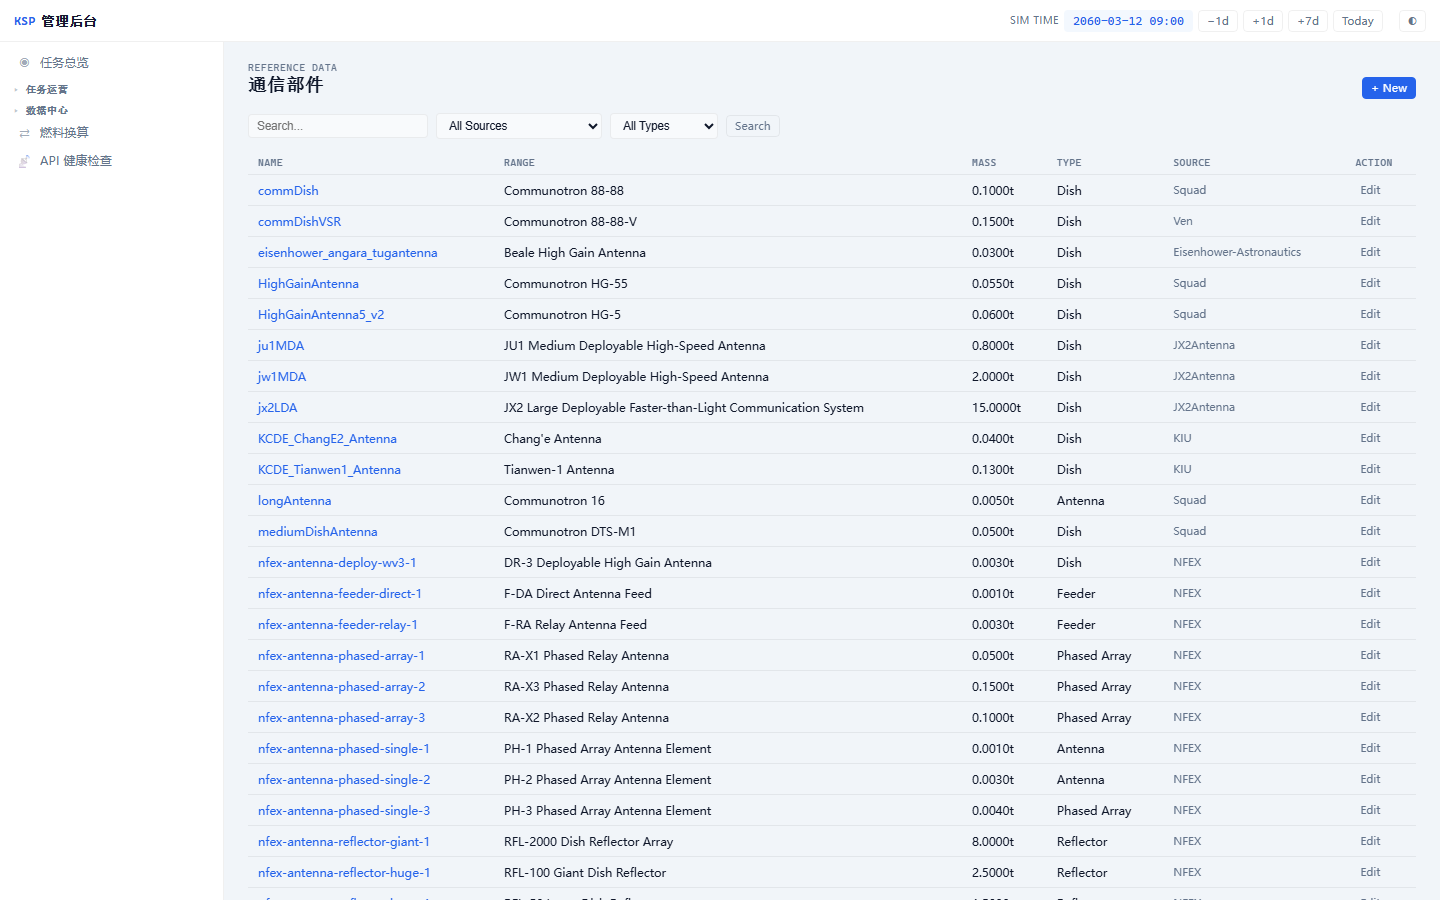Image resolution: width=1440 pixels, height=900 pixels.
Task: Open the nfex-antenna-phased-single-3 link
Action: click(x=344, y=810)
